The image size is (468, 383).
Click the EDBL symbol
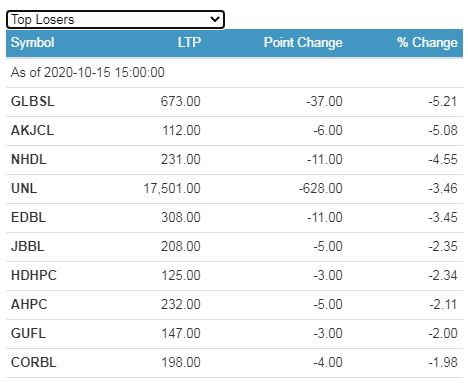[28, 217]
